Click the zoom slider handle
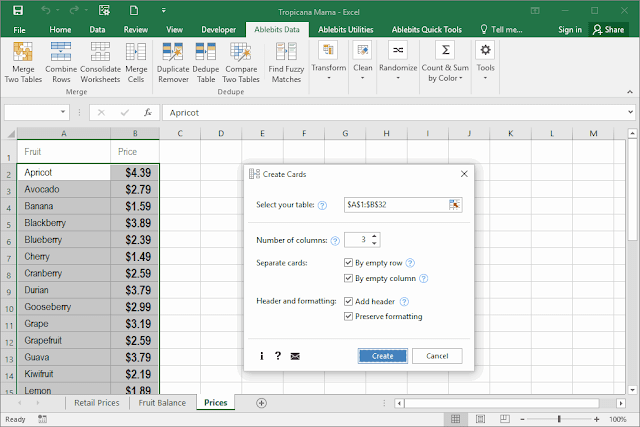The width and height of the screenshot is (640, 427). (x=559, y=419)
